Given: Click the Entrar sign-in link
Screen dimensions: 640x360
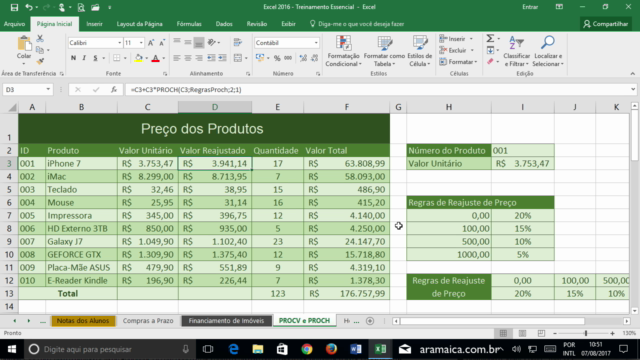Looking at the screenshot, I should pyautogui.click(x=530, y=7).
